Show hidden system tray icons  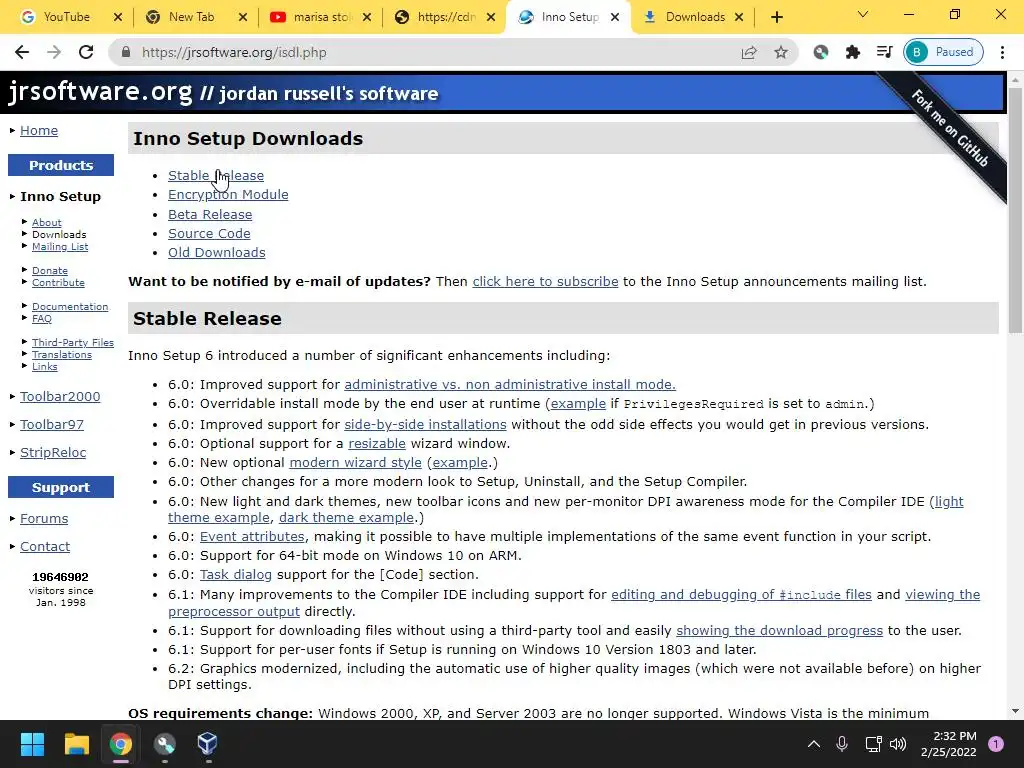pyautogui.click(x=814, y=744)
